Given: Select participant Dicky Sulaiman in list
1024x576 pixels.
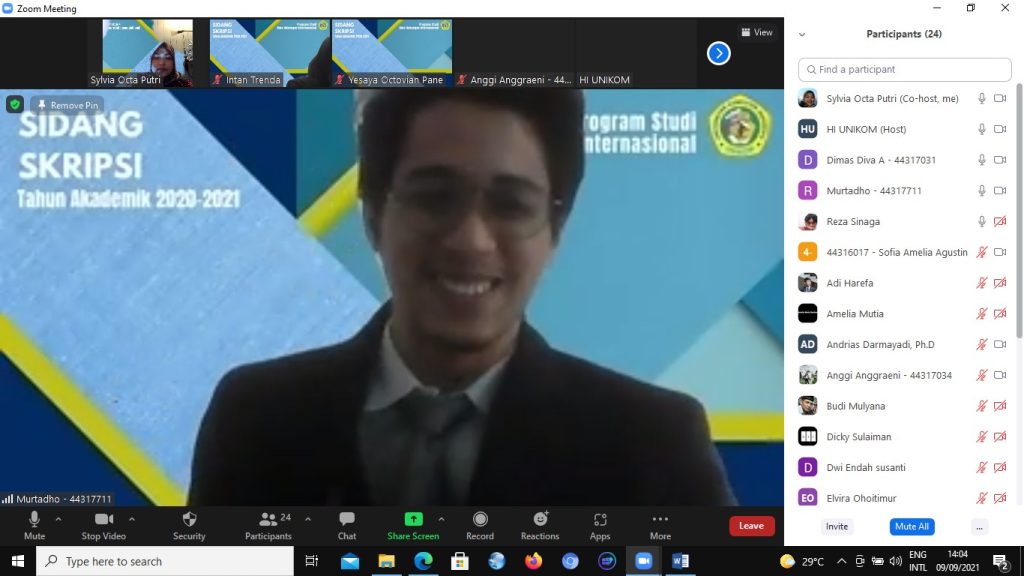Looking at the screenshot, I should point(904,436).
